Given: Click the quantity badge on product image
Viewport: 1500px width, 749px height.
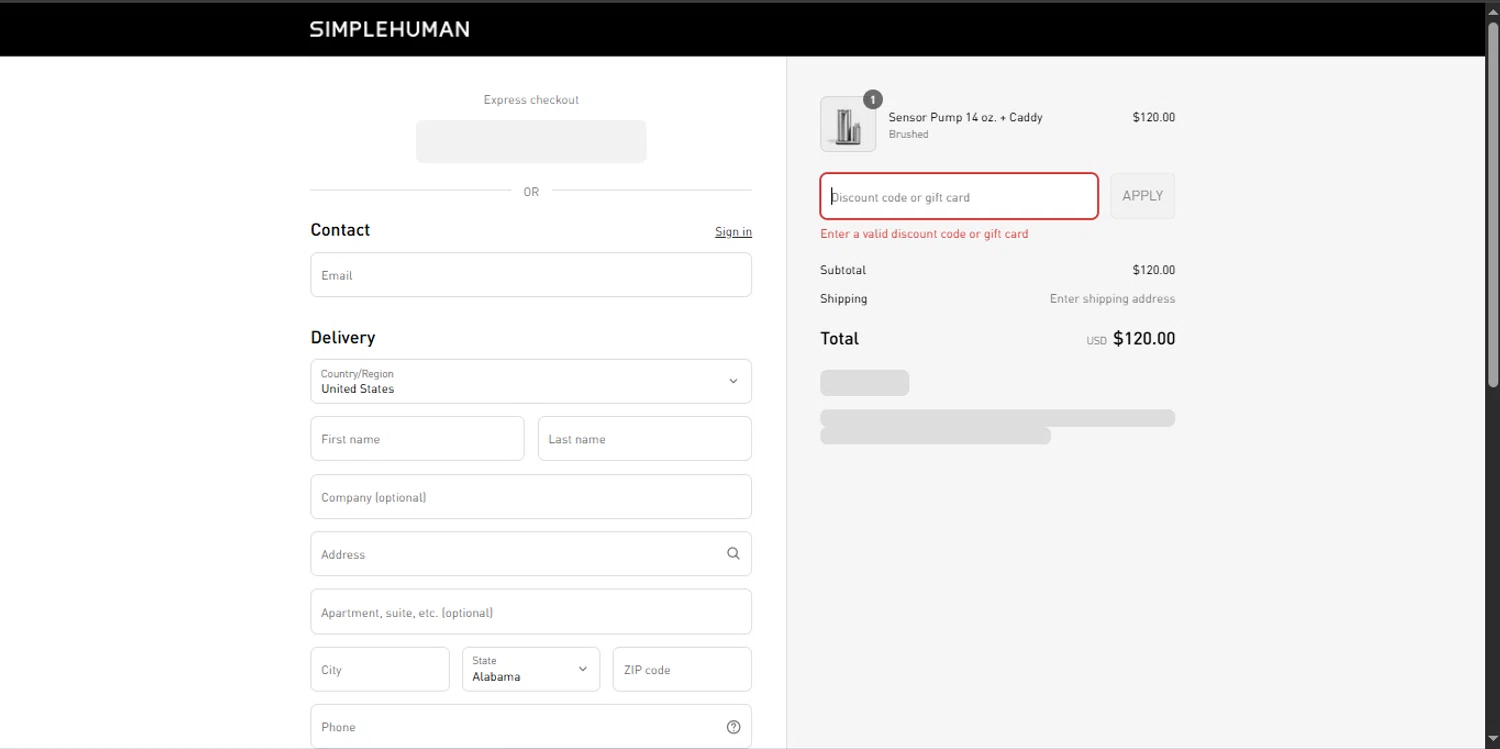Looking at the screenshot, I should tap(873, 99).
